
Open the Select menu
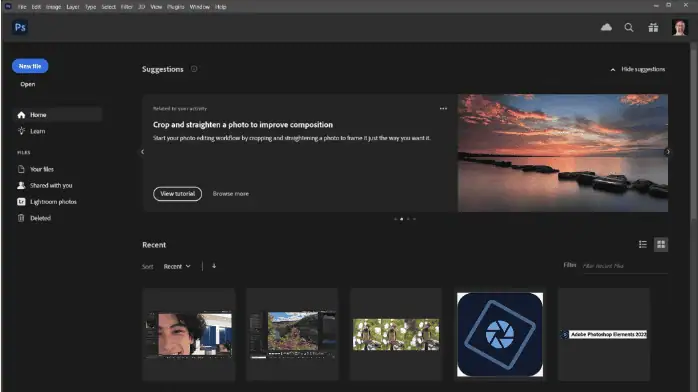pos(108,7)
